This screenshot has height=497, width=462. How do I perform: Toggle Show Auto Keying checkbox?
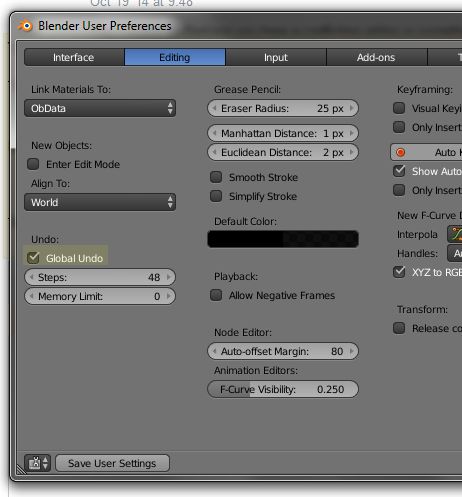pos(399,171)
